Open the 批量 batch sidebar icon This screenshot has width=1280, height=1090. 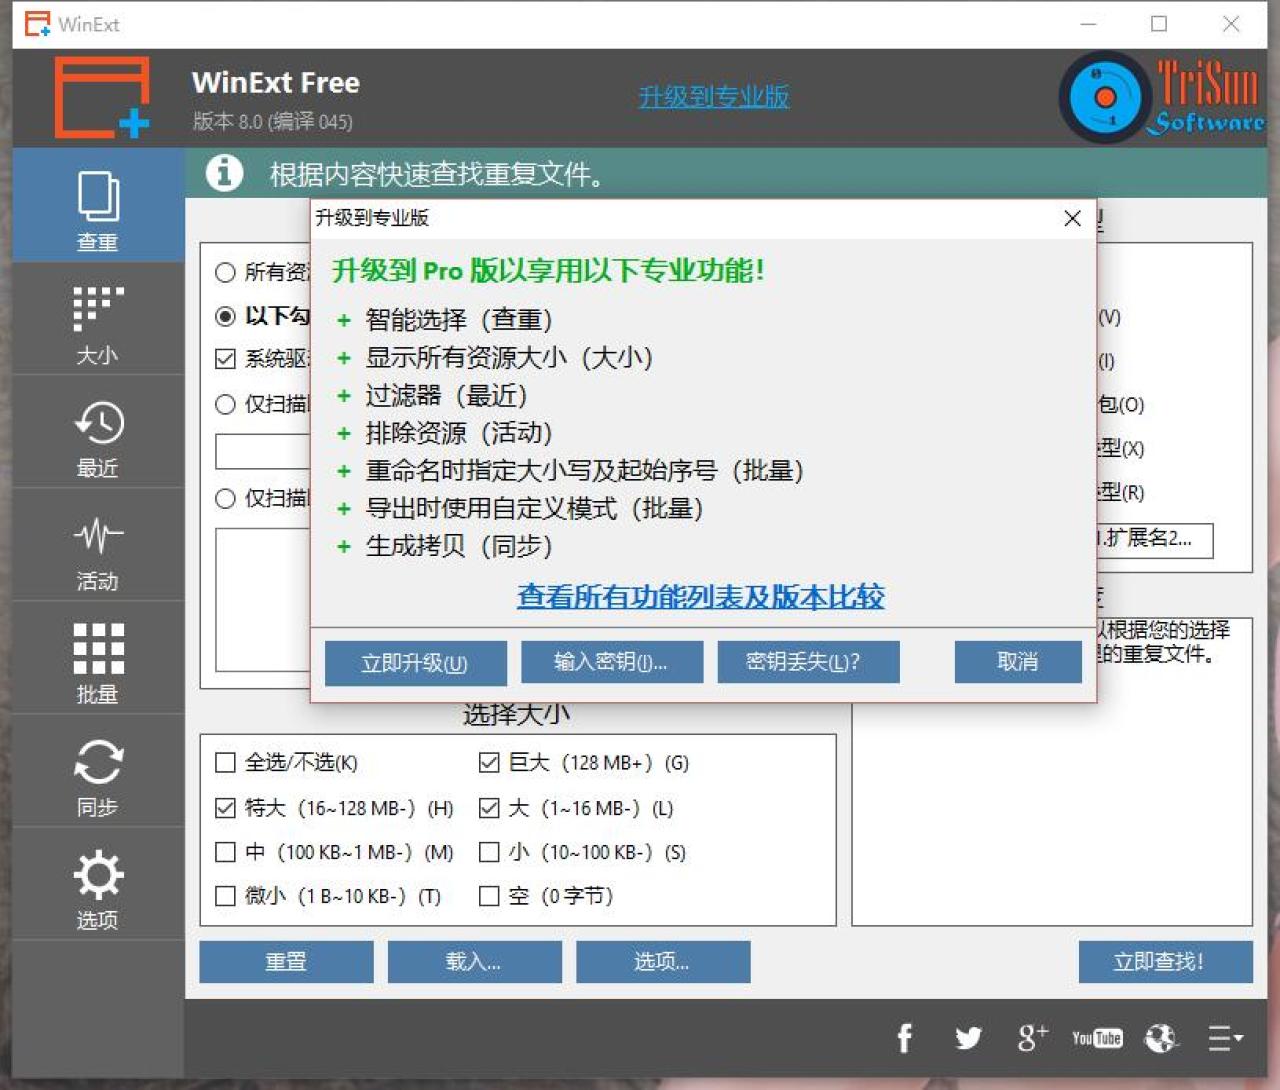[98, 661]
